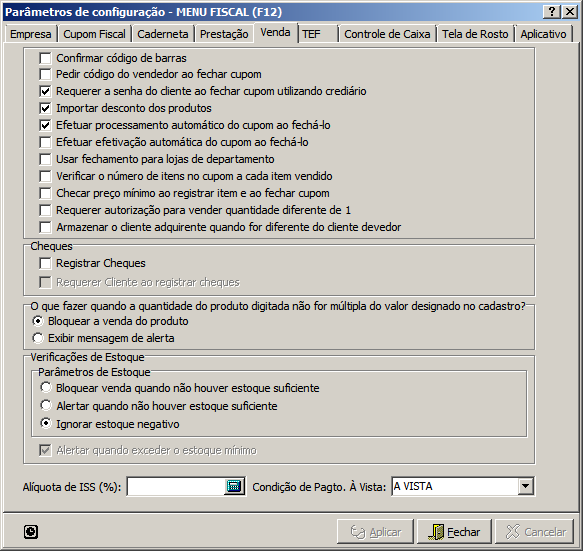Check Pedir código do vendedor checkbox

[x=45, y=74]
